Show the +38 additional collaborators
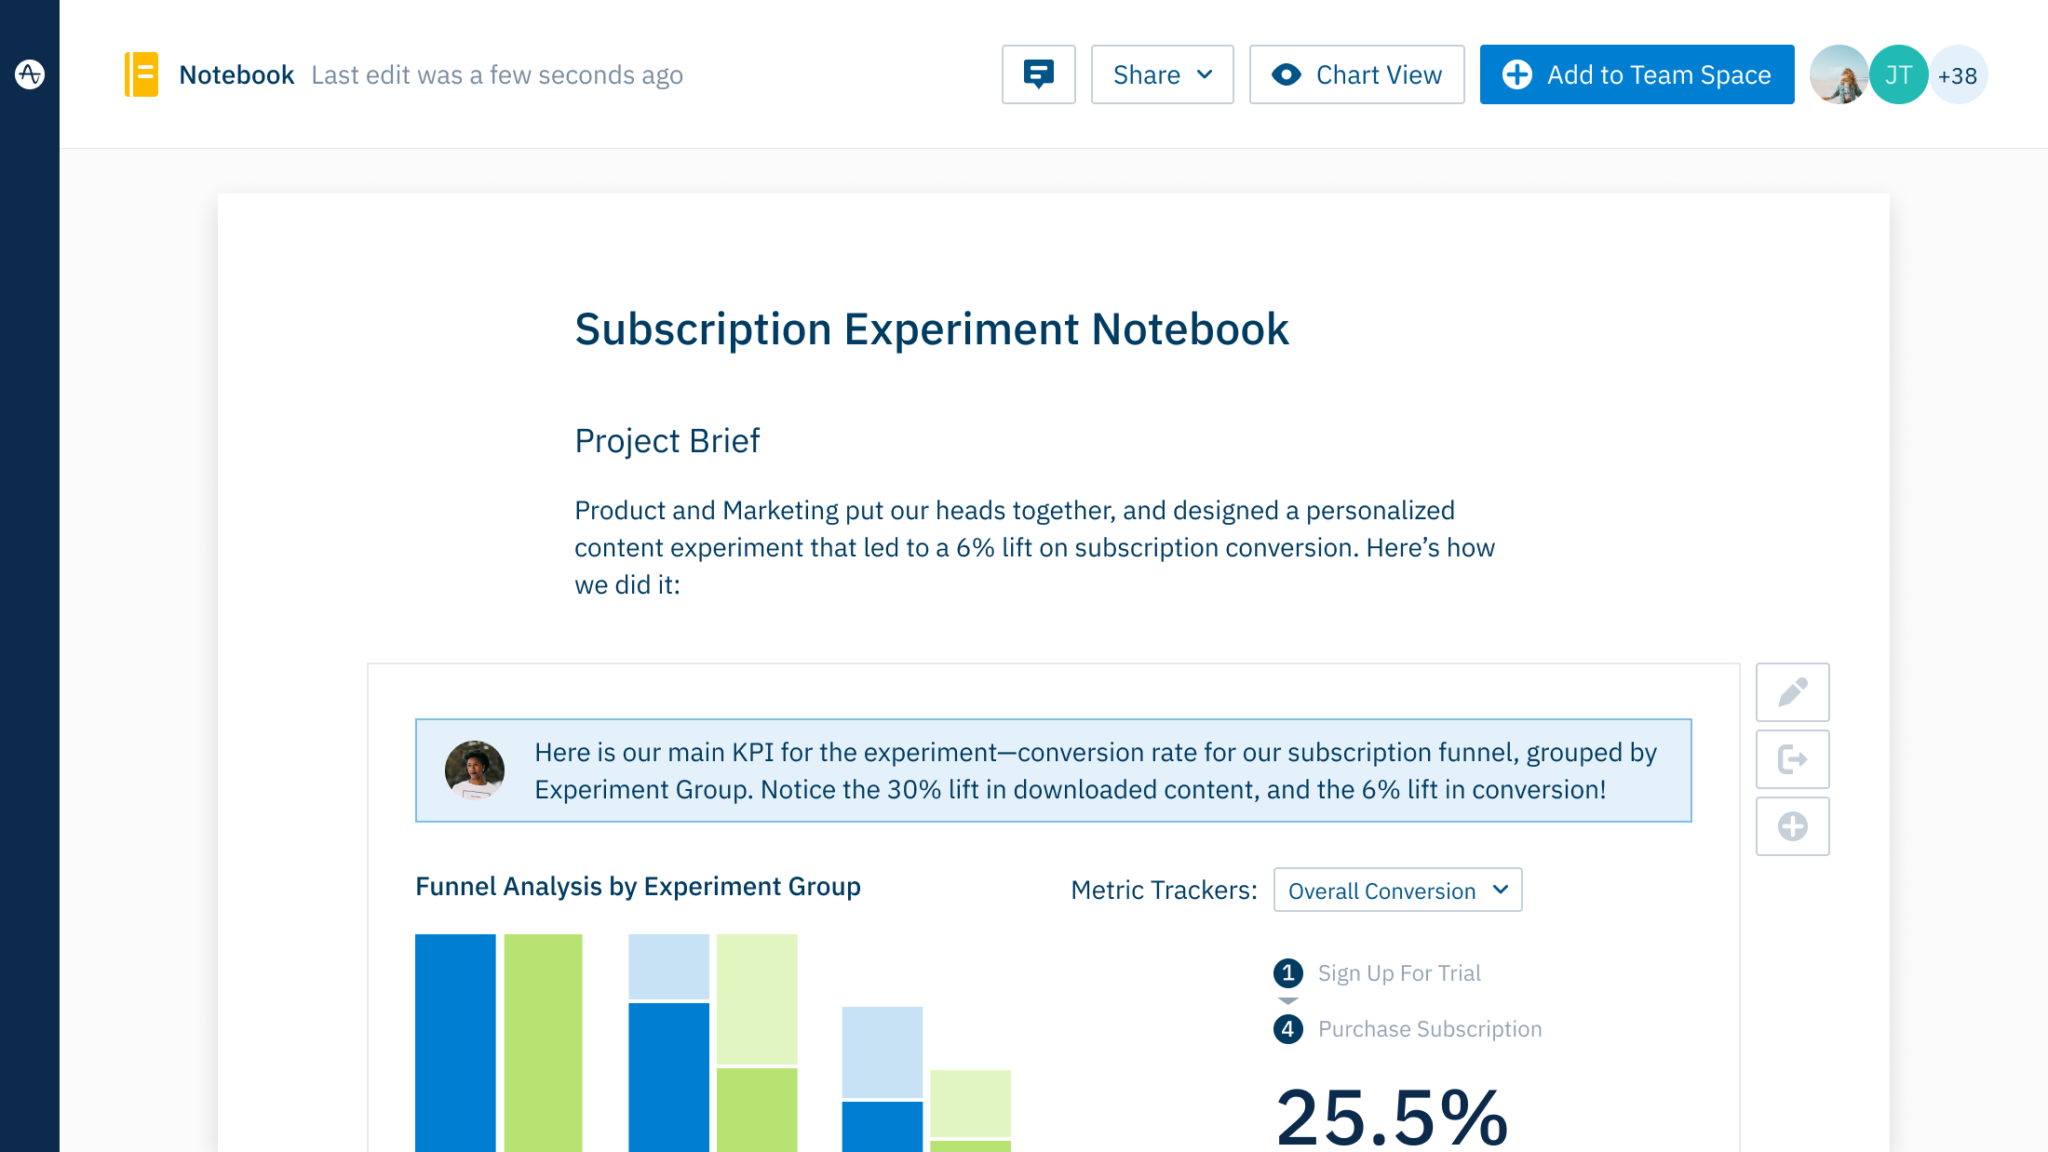This screenshot has height=1152, width=2048. pos(1957,75)
